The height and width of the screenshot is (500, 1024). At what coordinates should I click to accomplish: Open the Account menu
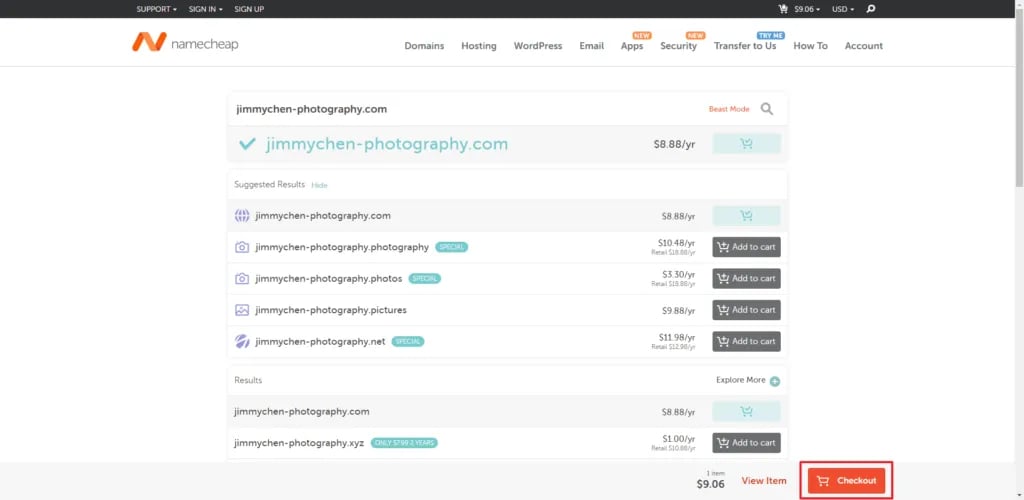[863, 46]
